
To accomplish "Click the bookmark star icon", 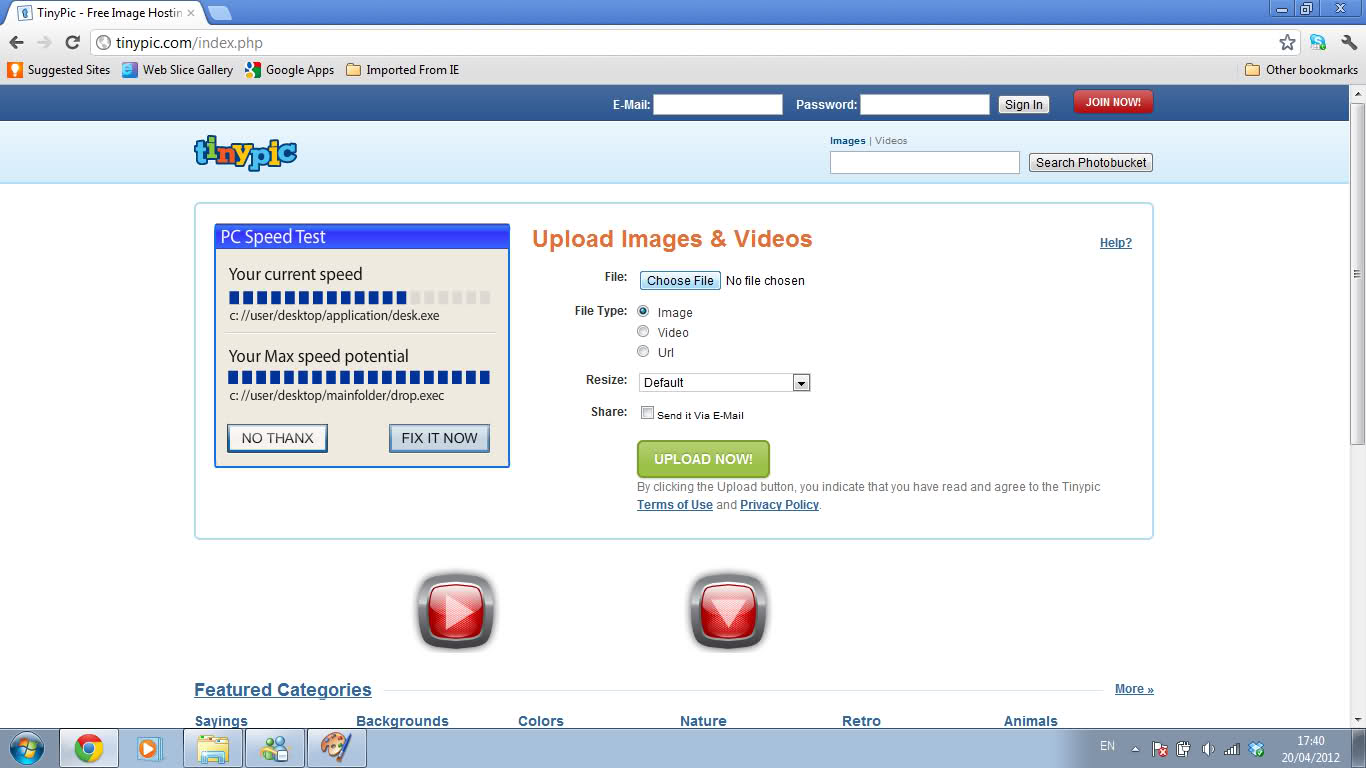I will [1287, 43].
